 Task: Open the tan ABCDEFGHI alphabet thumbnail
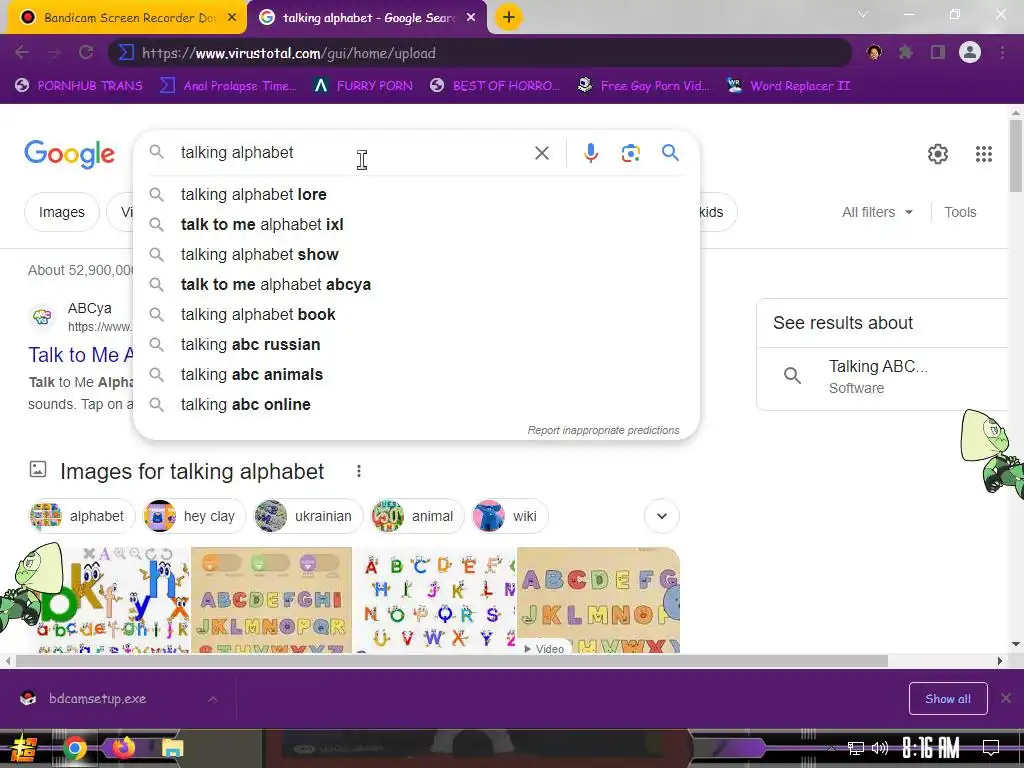(x=271, y=600)
